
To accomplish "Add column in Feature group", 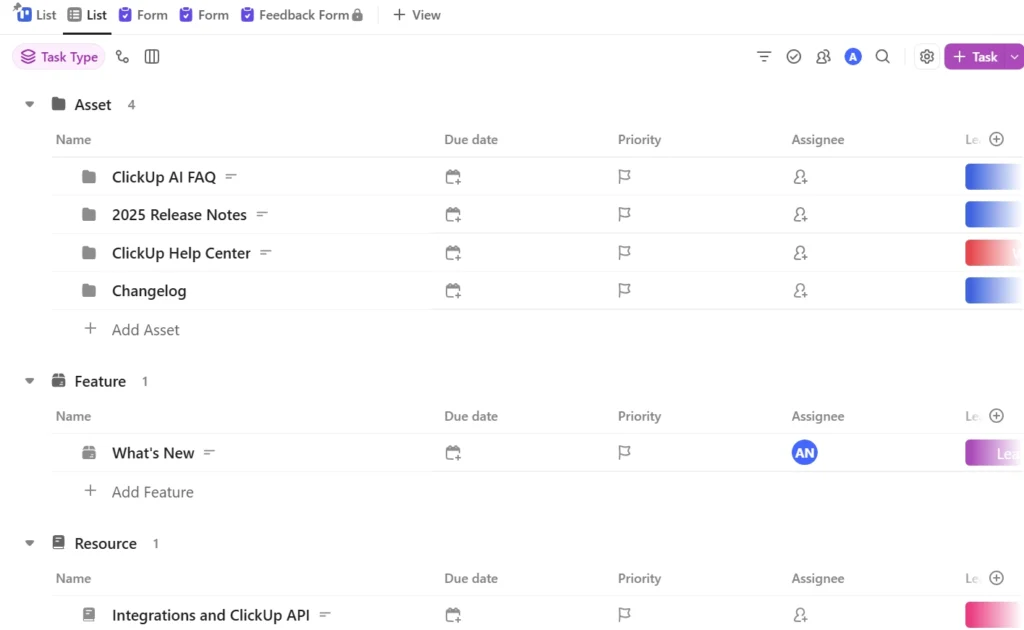I will [x=996, y=416].
